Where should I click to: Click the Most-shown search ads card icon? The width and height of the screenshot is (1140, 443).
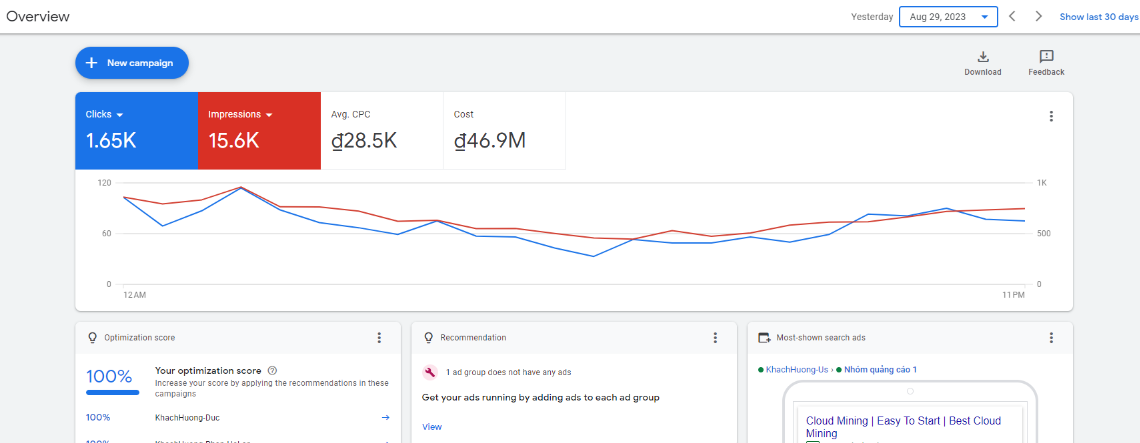764,338
